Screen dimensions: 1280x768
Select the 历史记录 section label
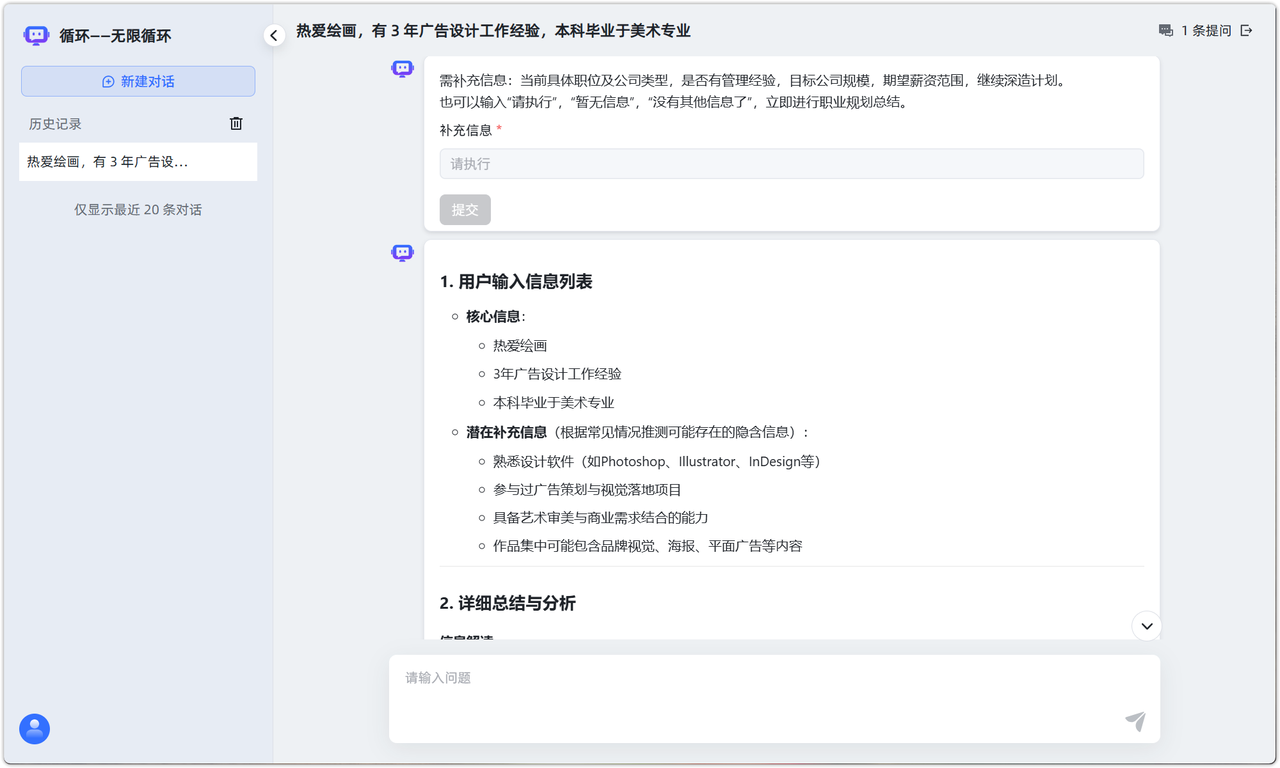tap(55, 124)
